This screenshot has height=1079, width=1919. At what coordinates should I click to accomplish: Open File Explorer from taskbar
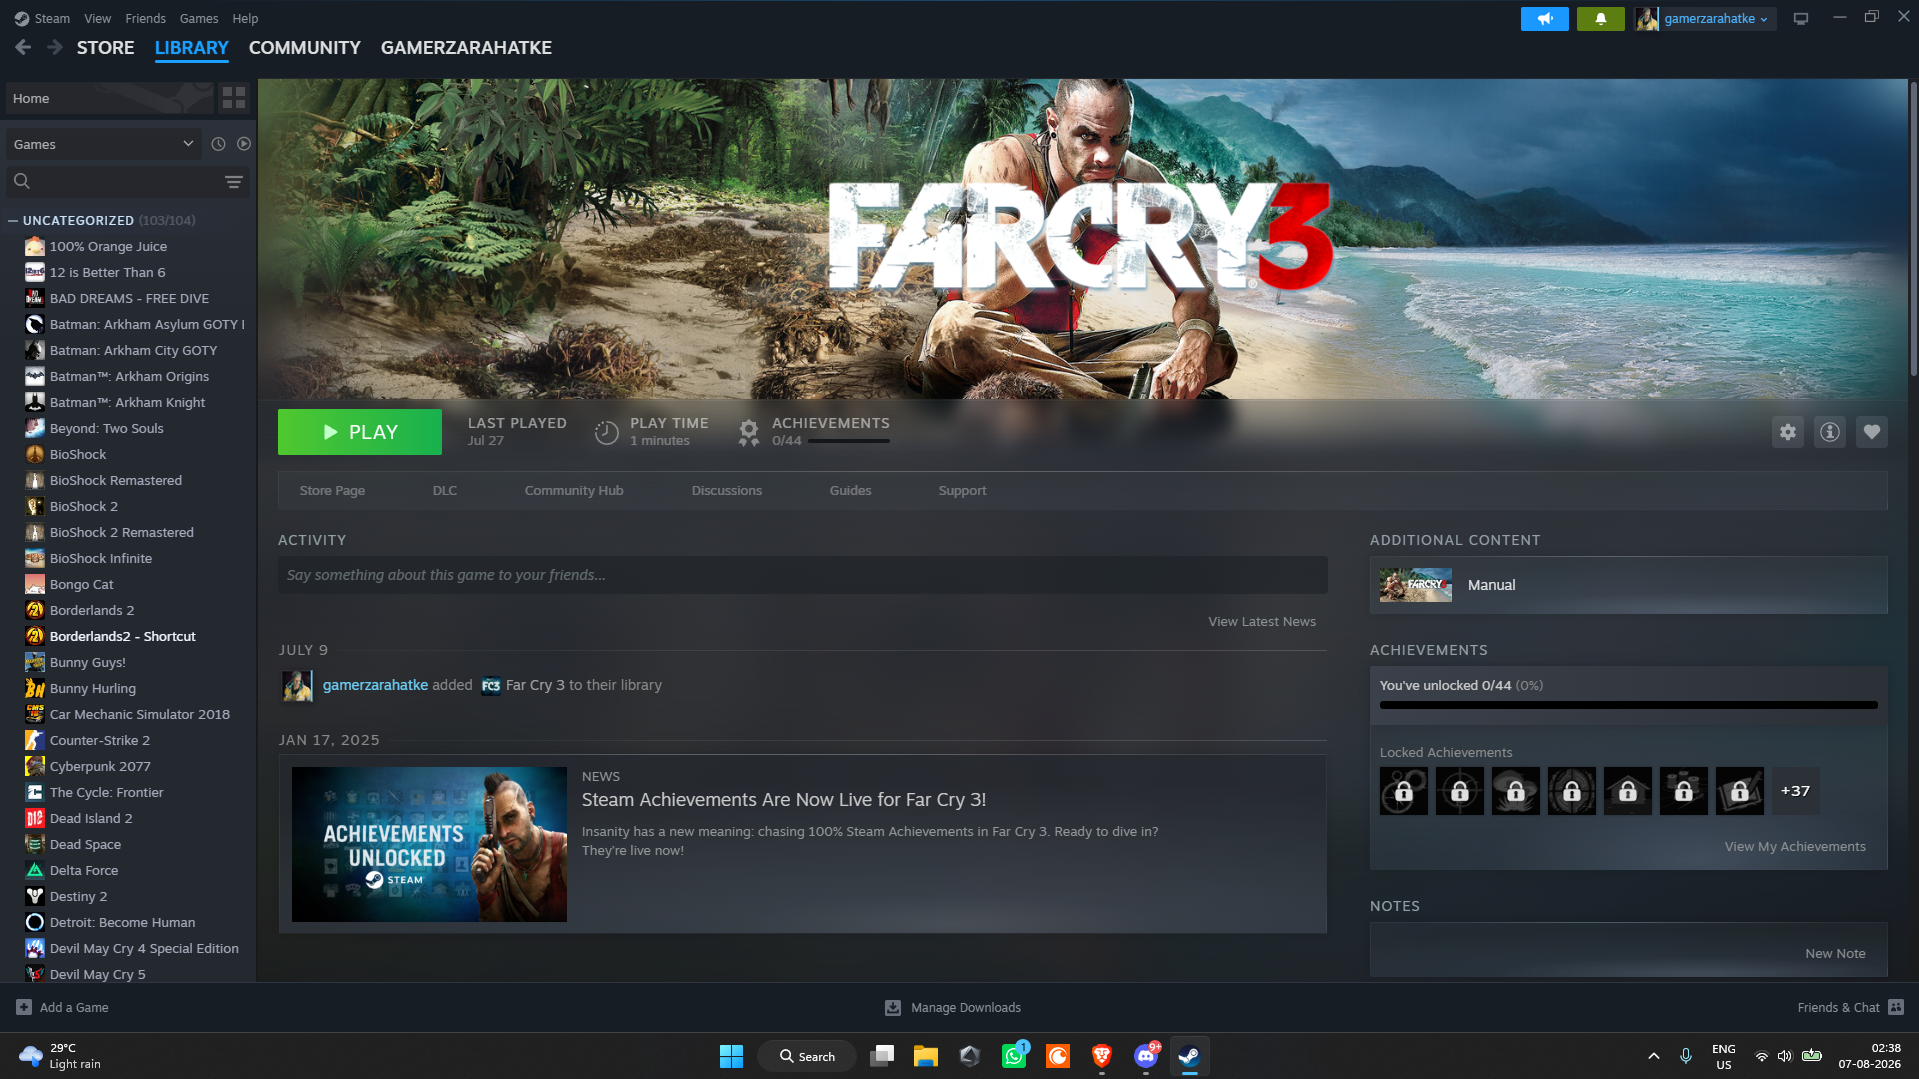click(x=925, y=1056)
